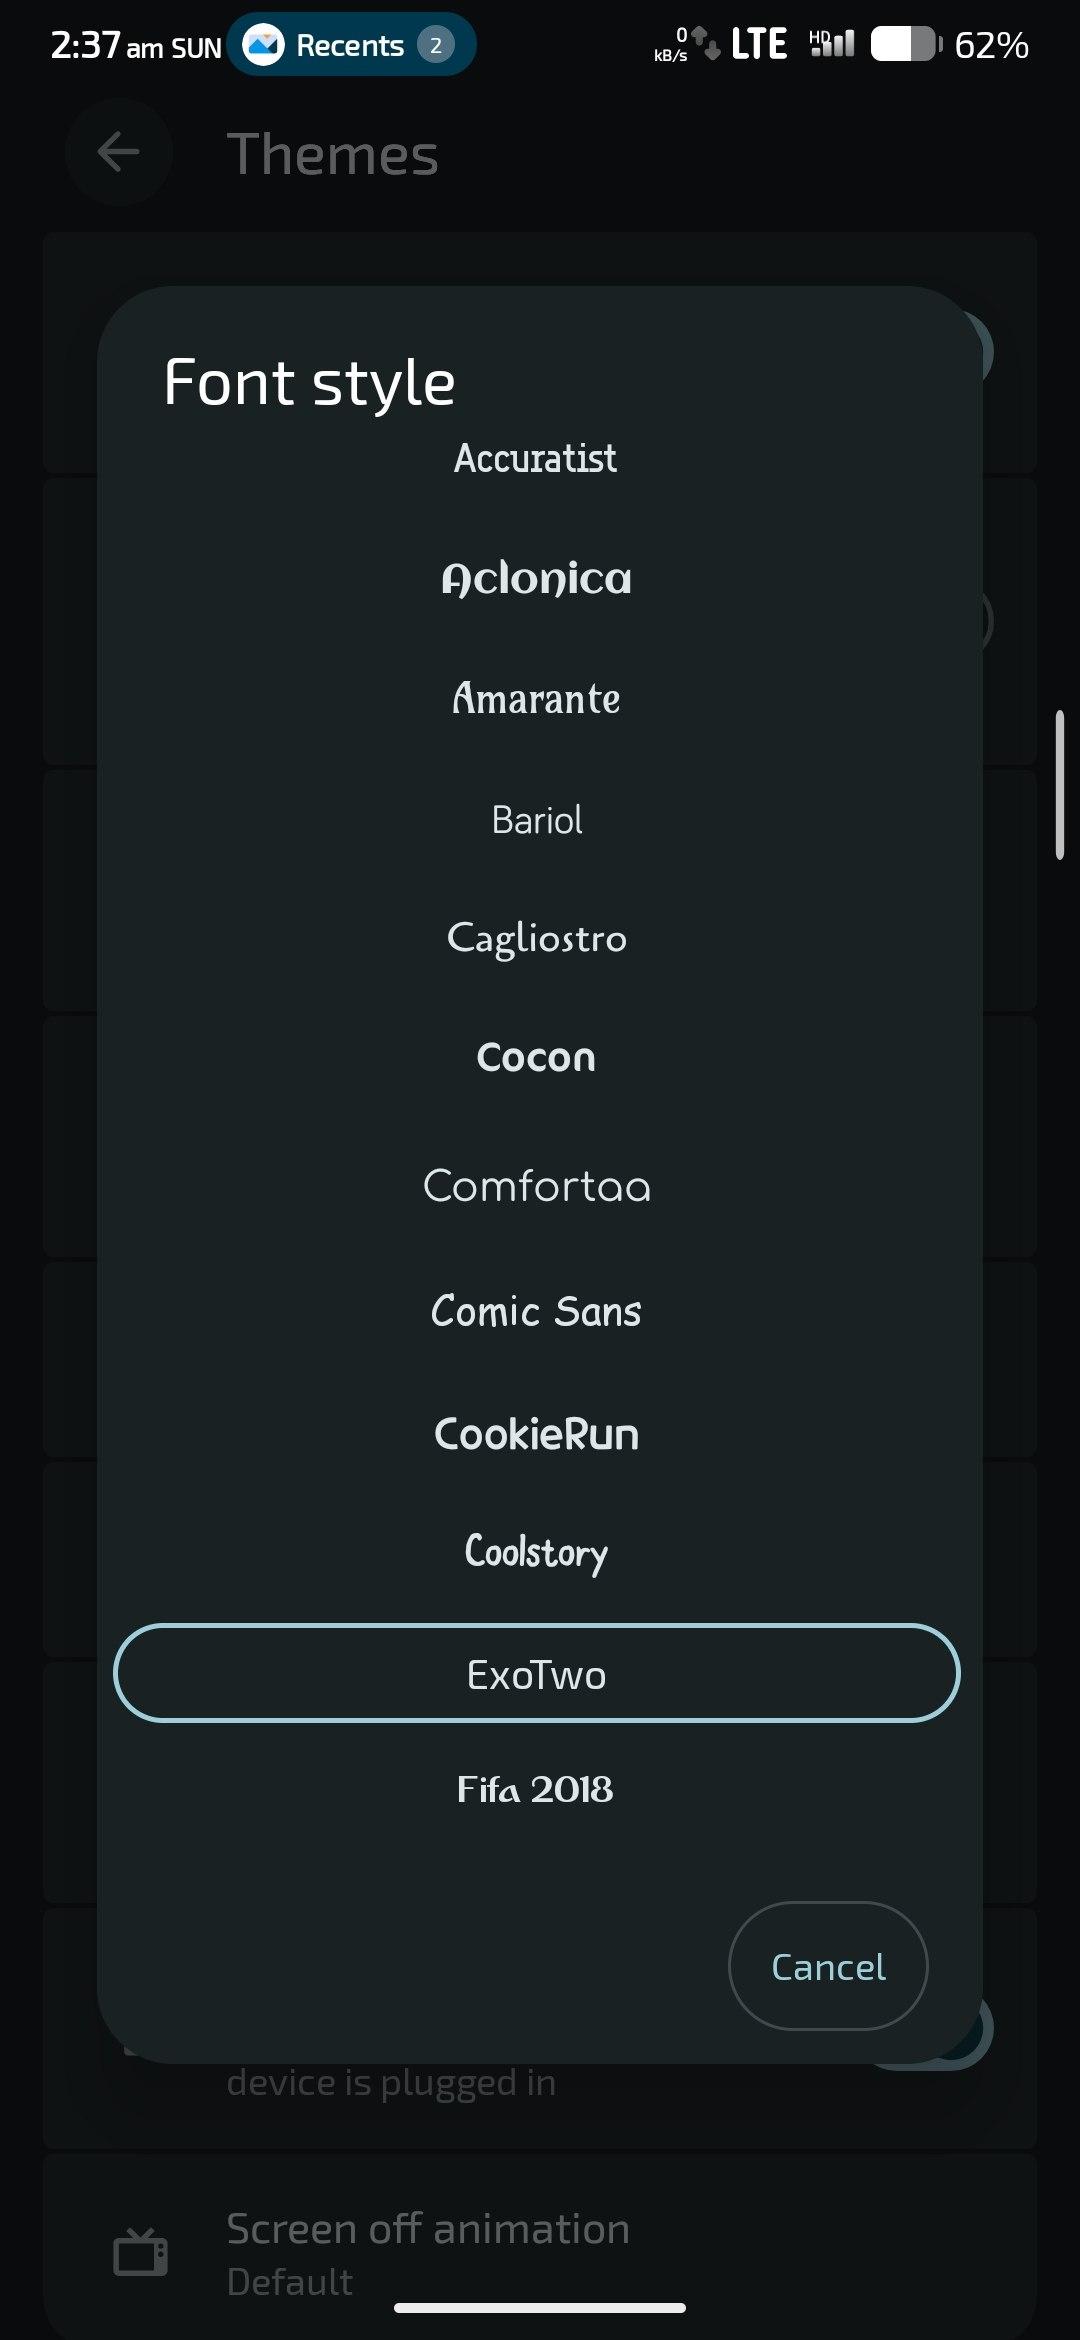This screenshot has height=2340, width=1080.
Task: Pick the Amarante font
Action: (x=536, y=699)
